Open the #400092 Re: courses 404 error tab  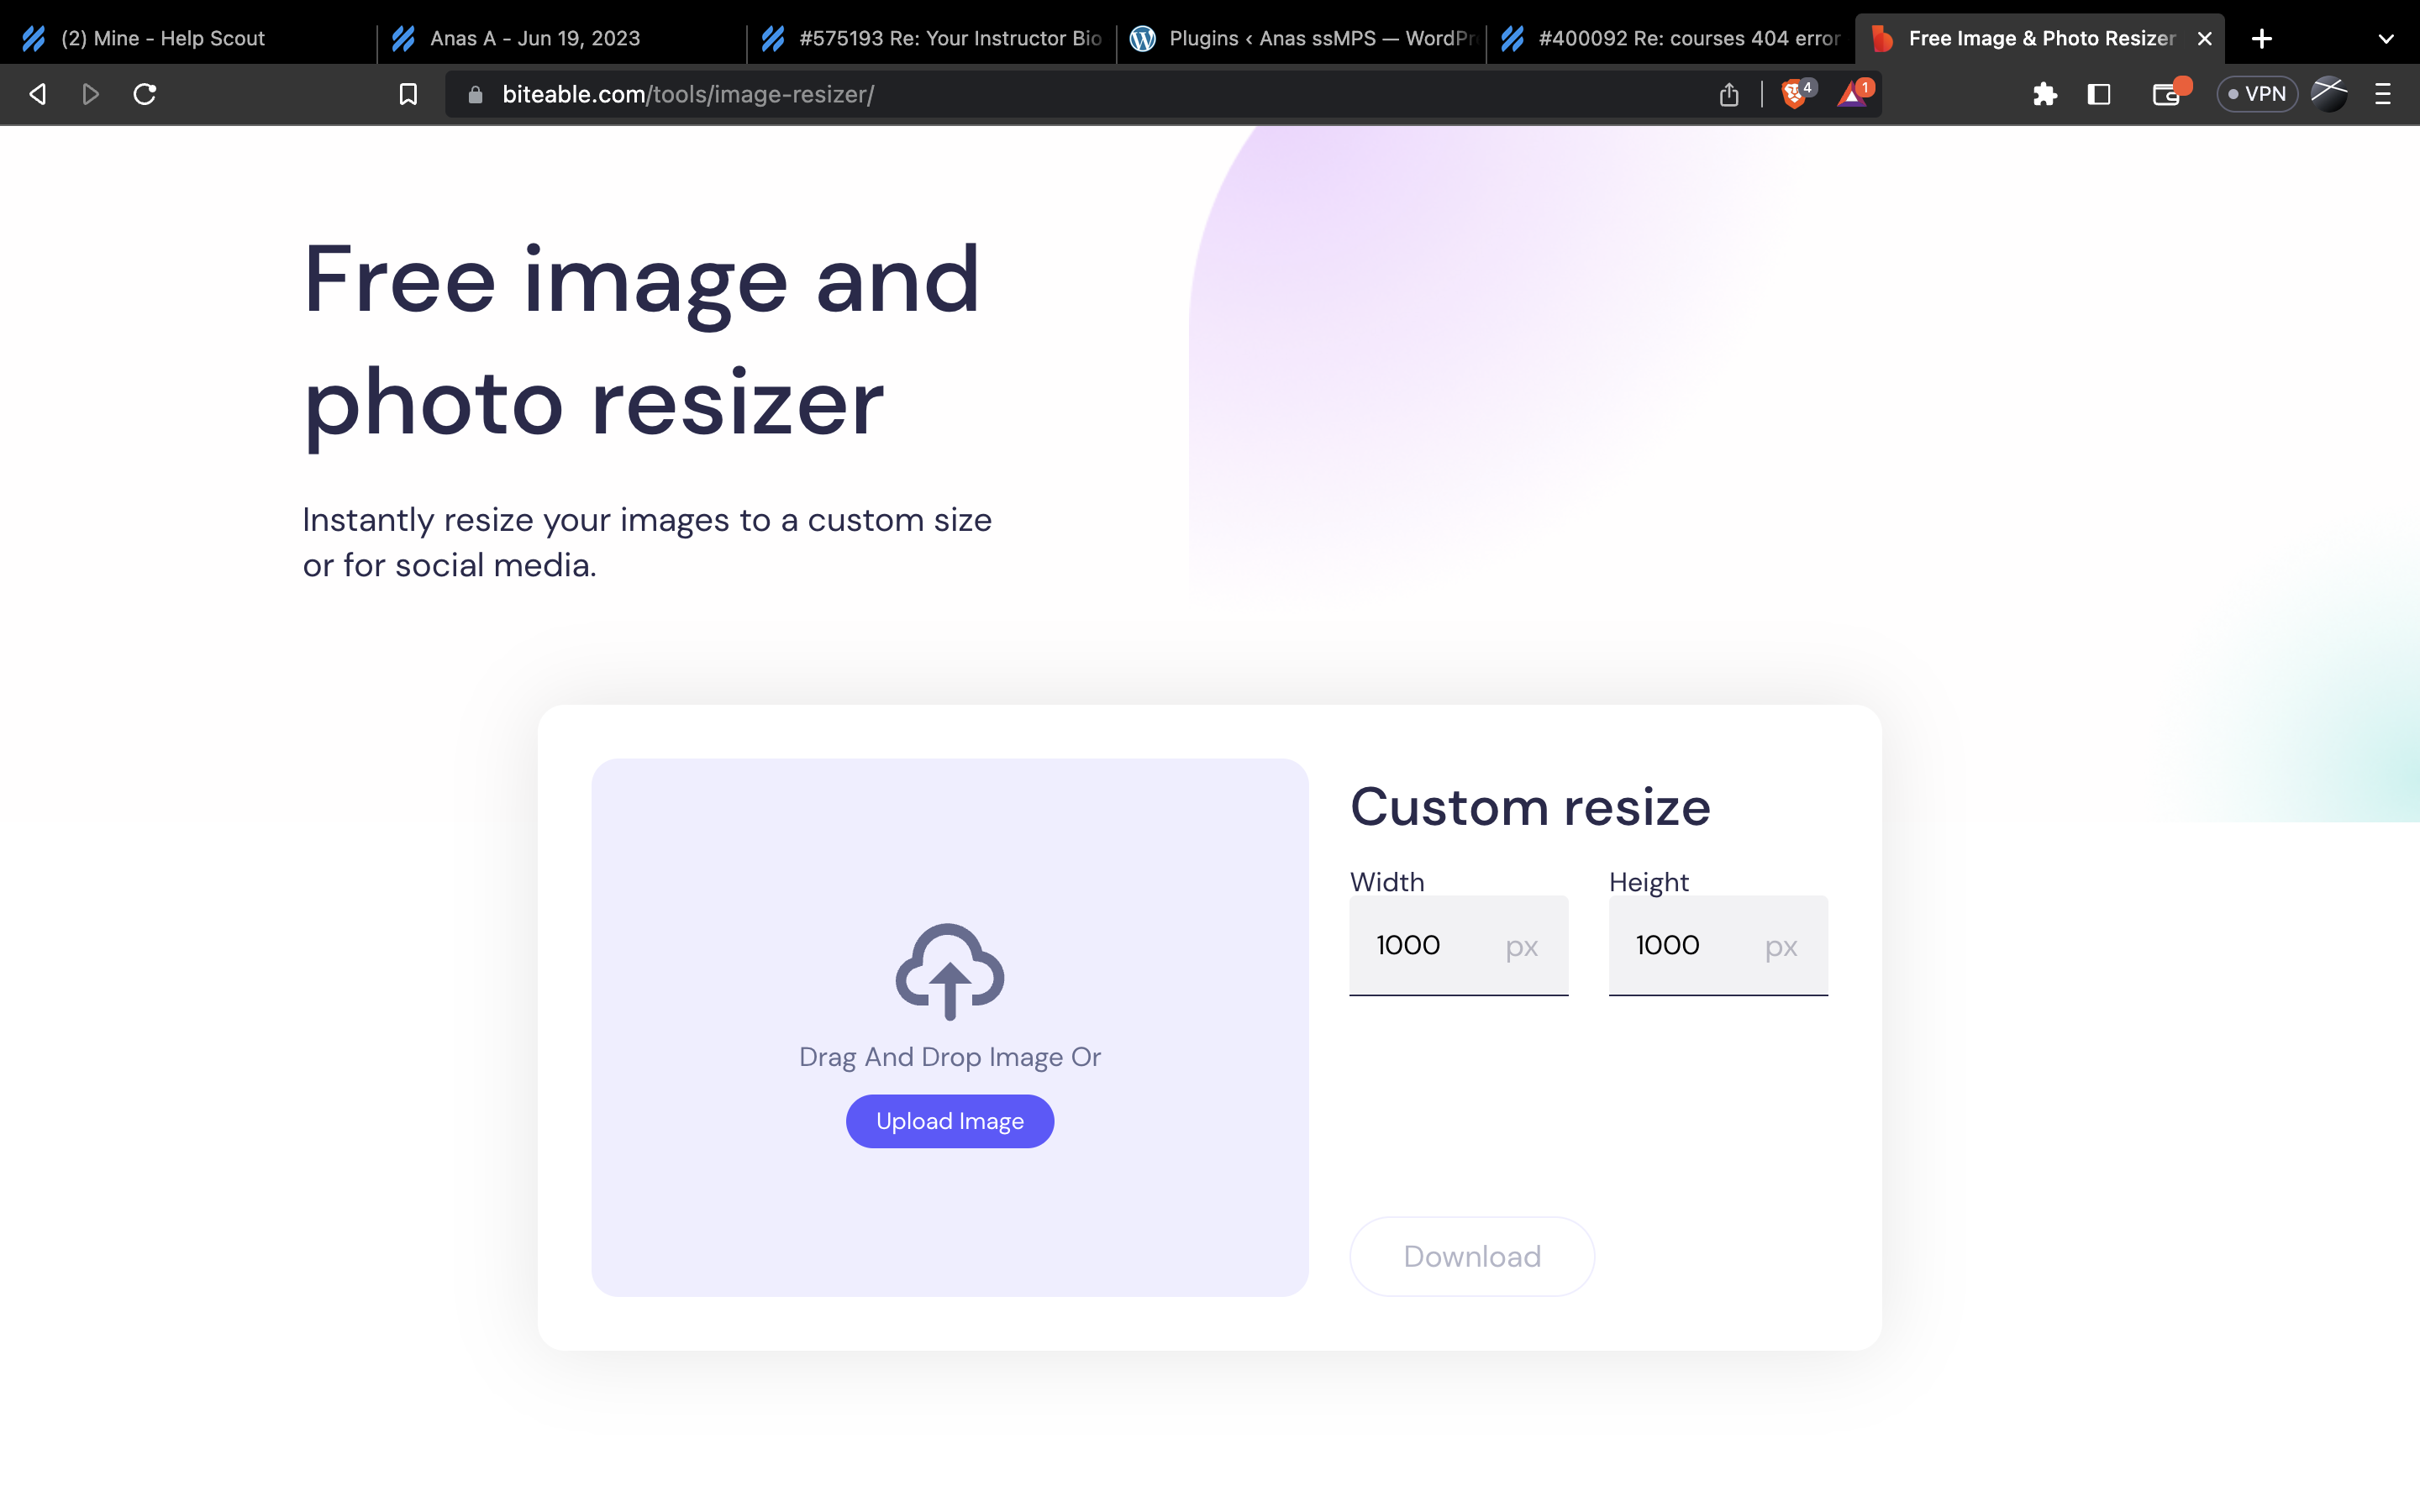pyautogui.click(x=1670, y=38)
